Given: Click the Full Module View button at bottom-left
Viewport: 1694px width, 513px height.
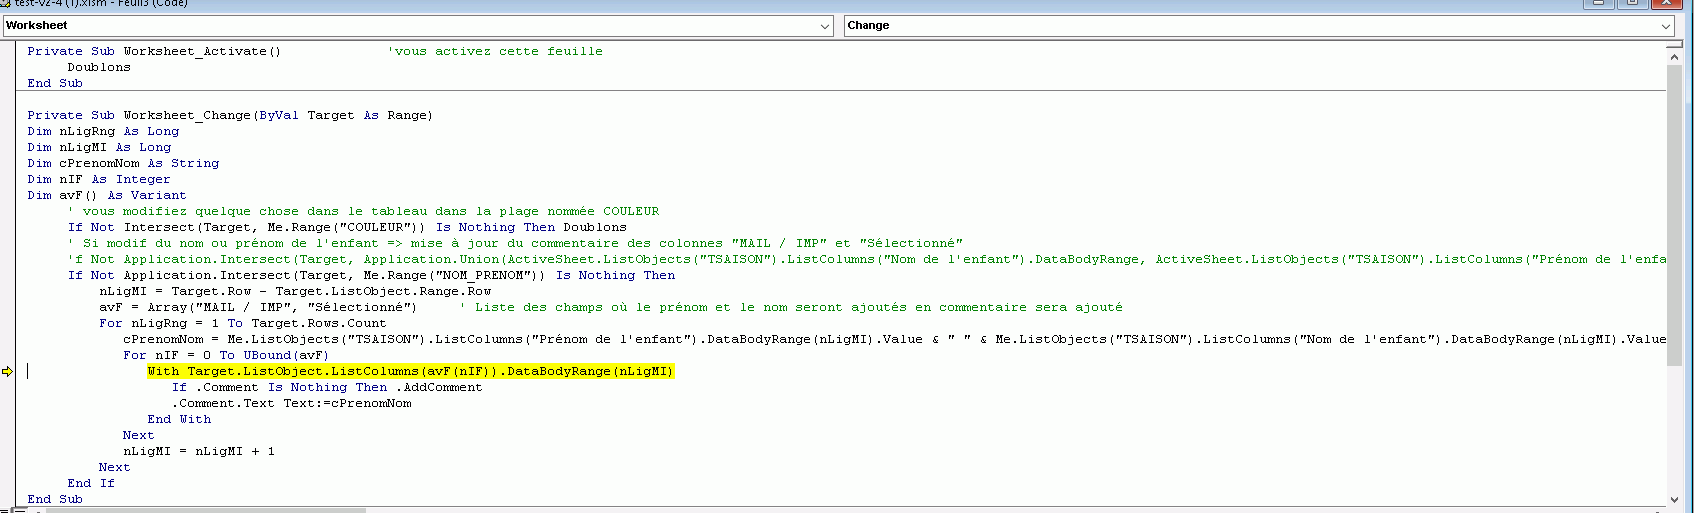Looking at the screenshot, I should point(21,510).
